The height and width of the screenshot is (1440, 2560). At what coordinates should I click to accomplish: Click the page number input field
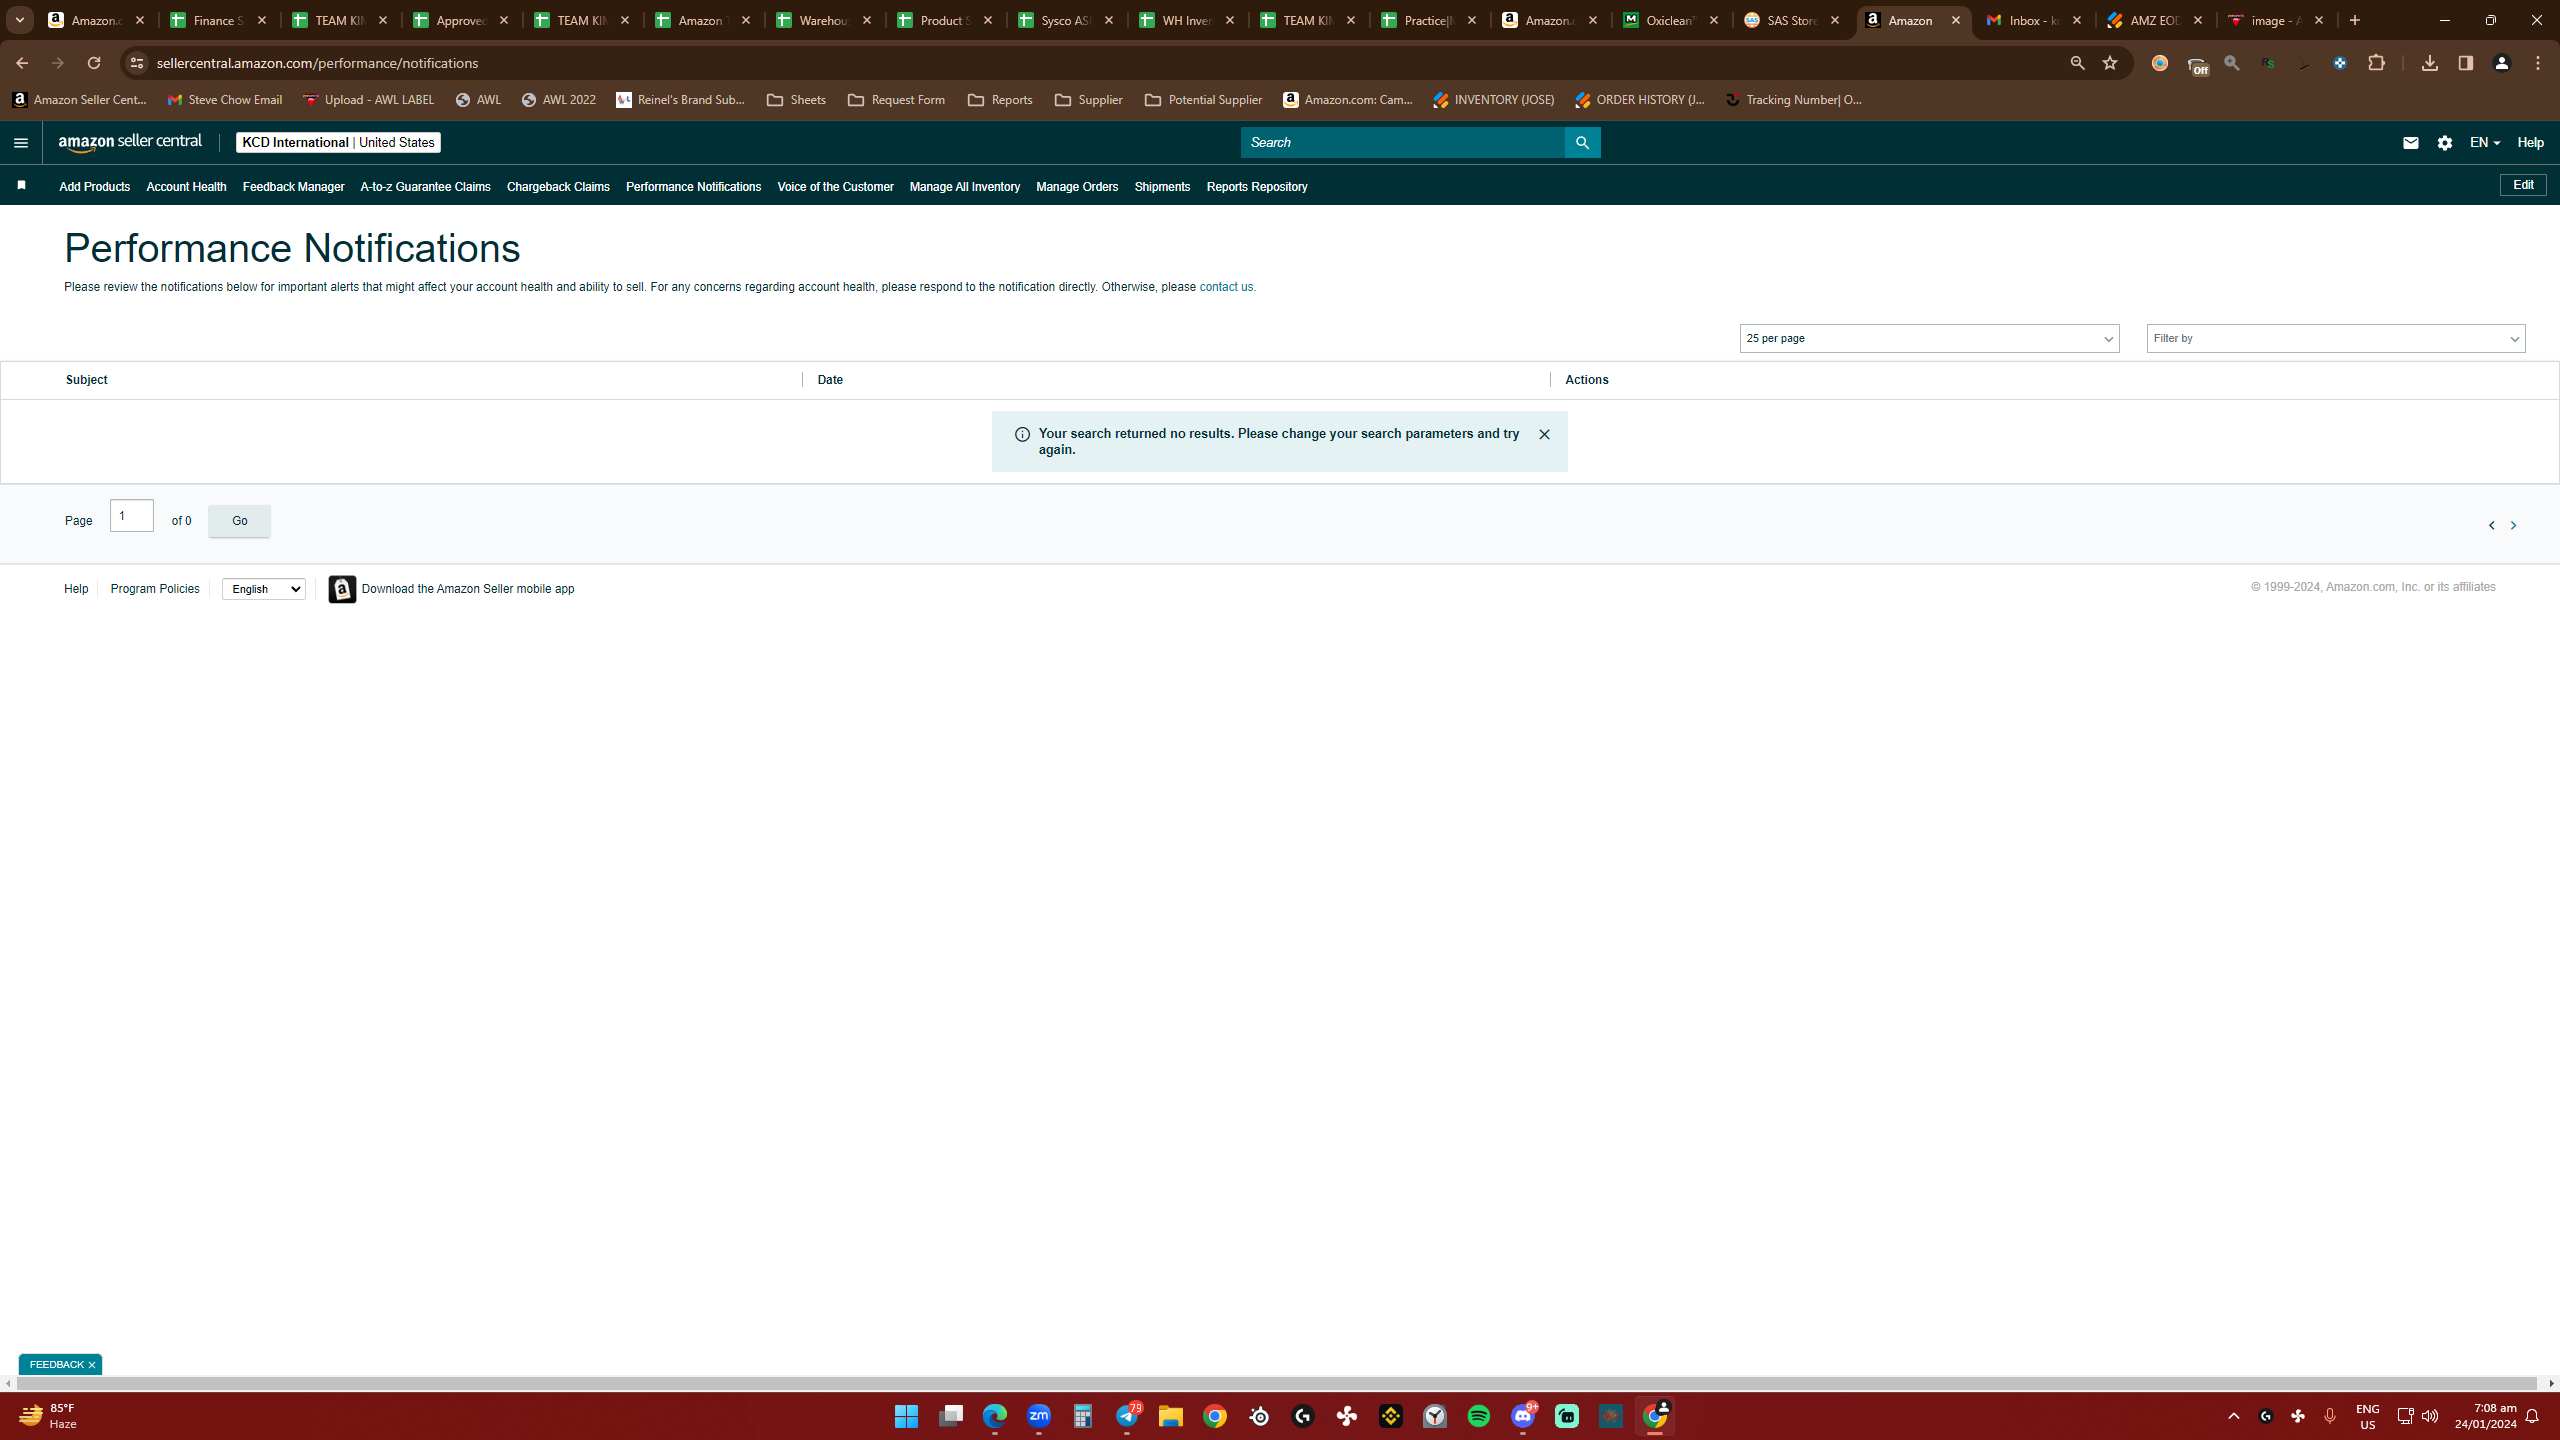point(132,516)
